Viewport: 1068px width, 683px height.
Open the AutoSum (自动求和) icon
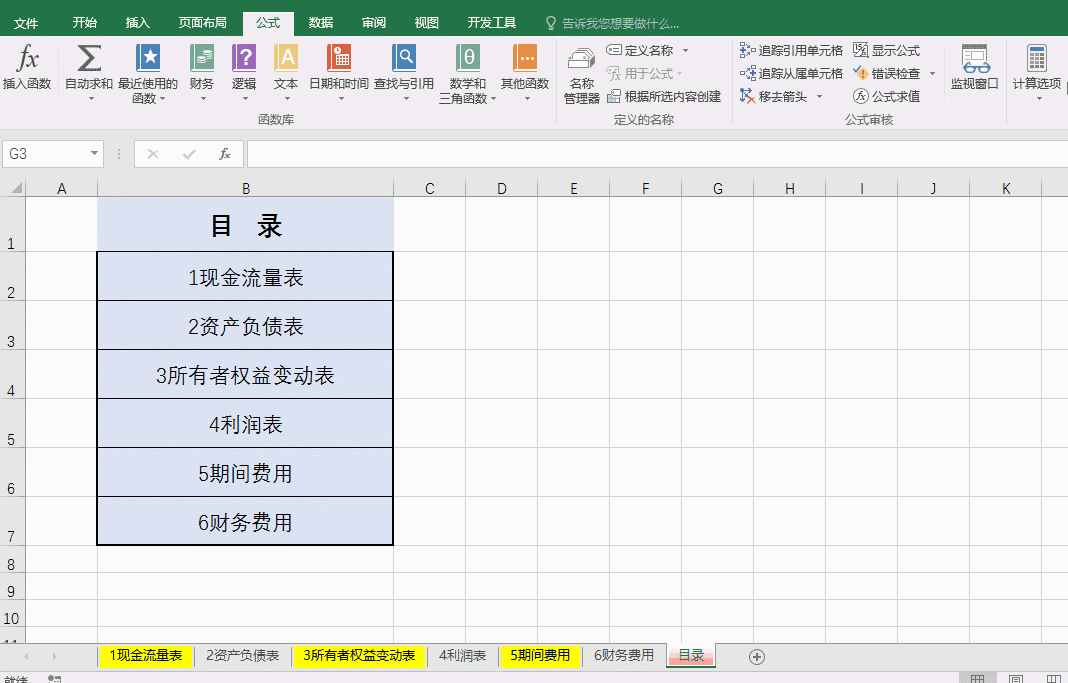(89, 60)
